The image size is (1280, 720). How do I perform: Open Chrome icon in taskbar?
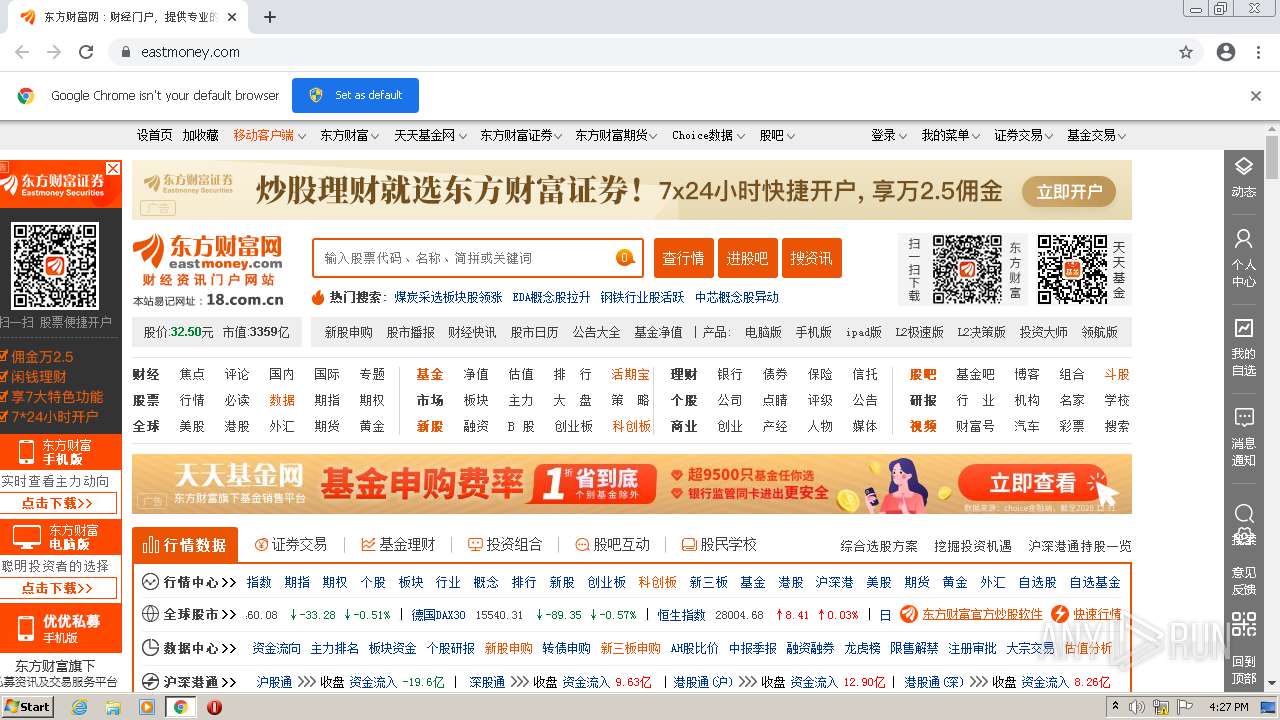click(180, 707)
